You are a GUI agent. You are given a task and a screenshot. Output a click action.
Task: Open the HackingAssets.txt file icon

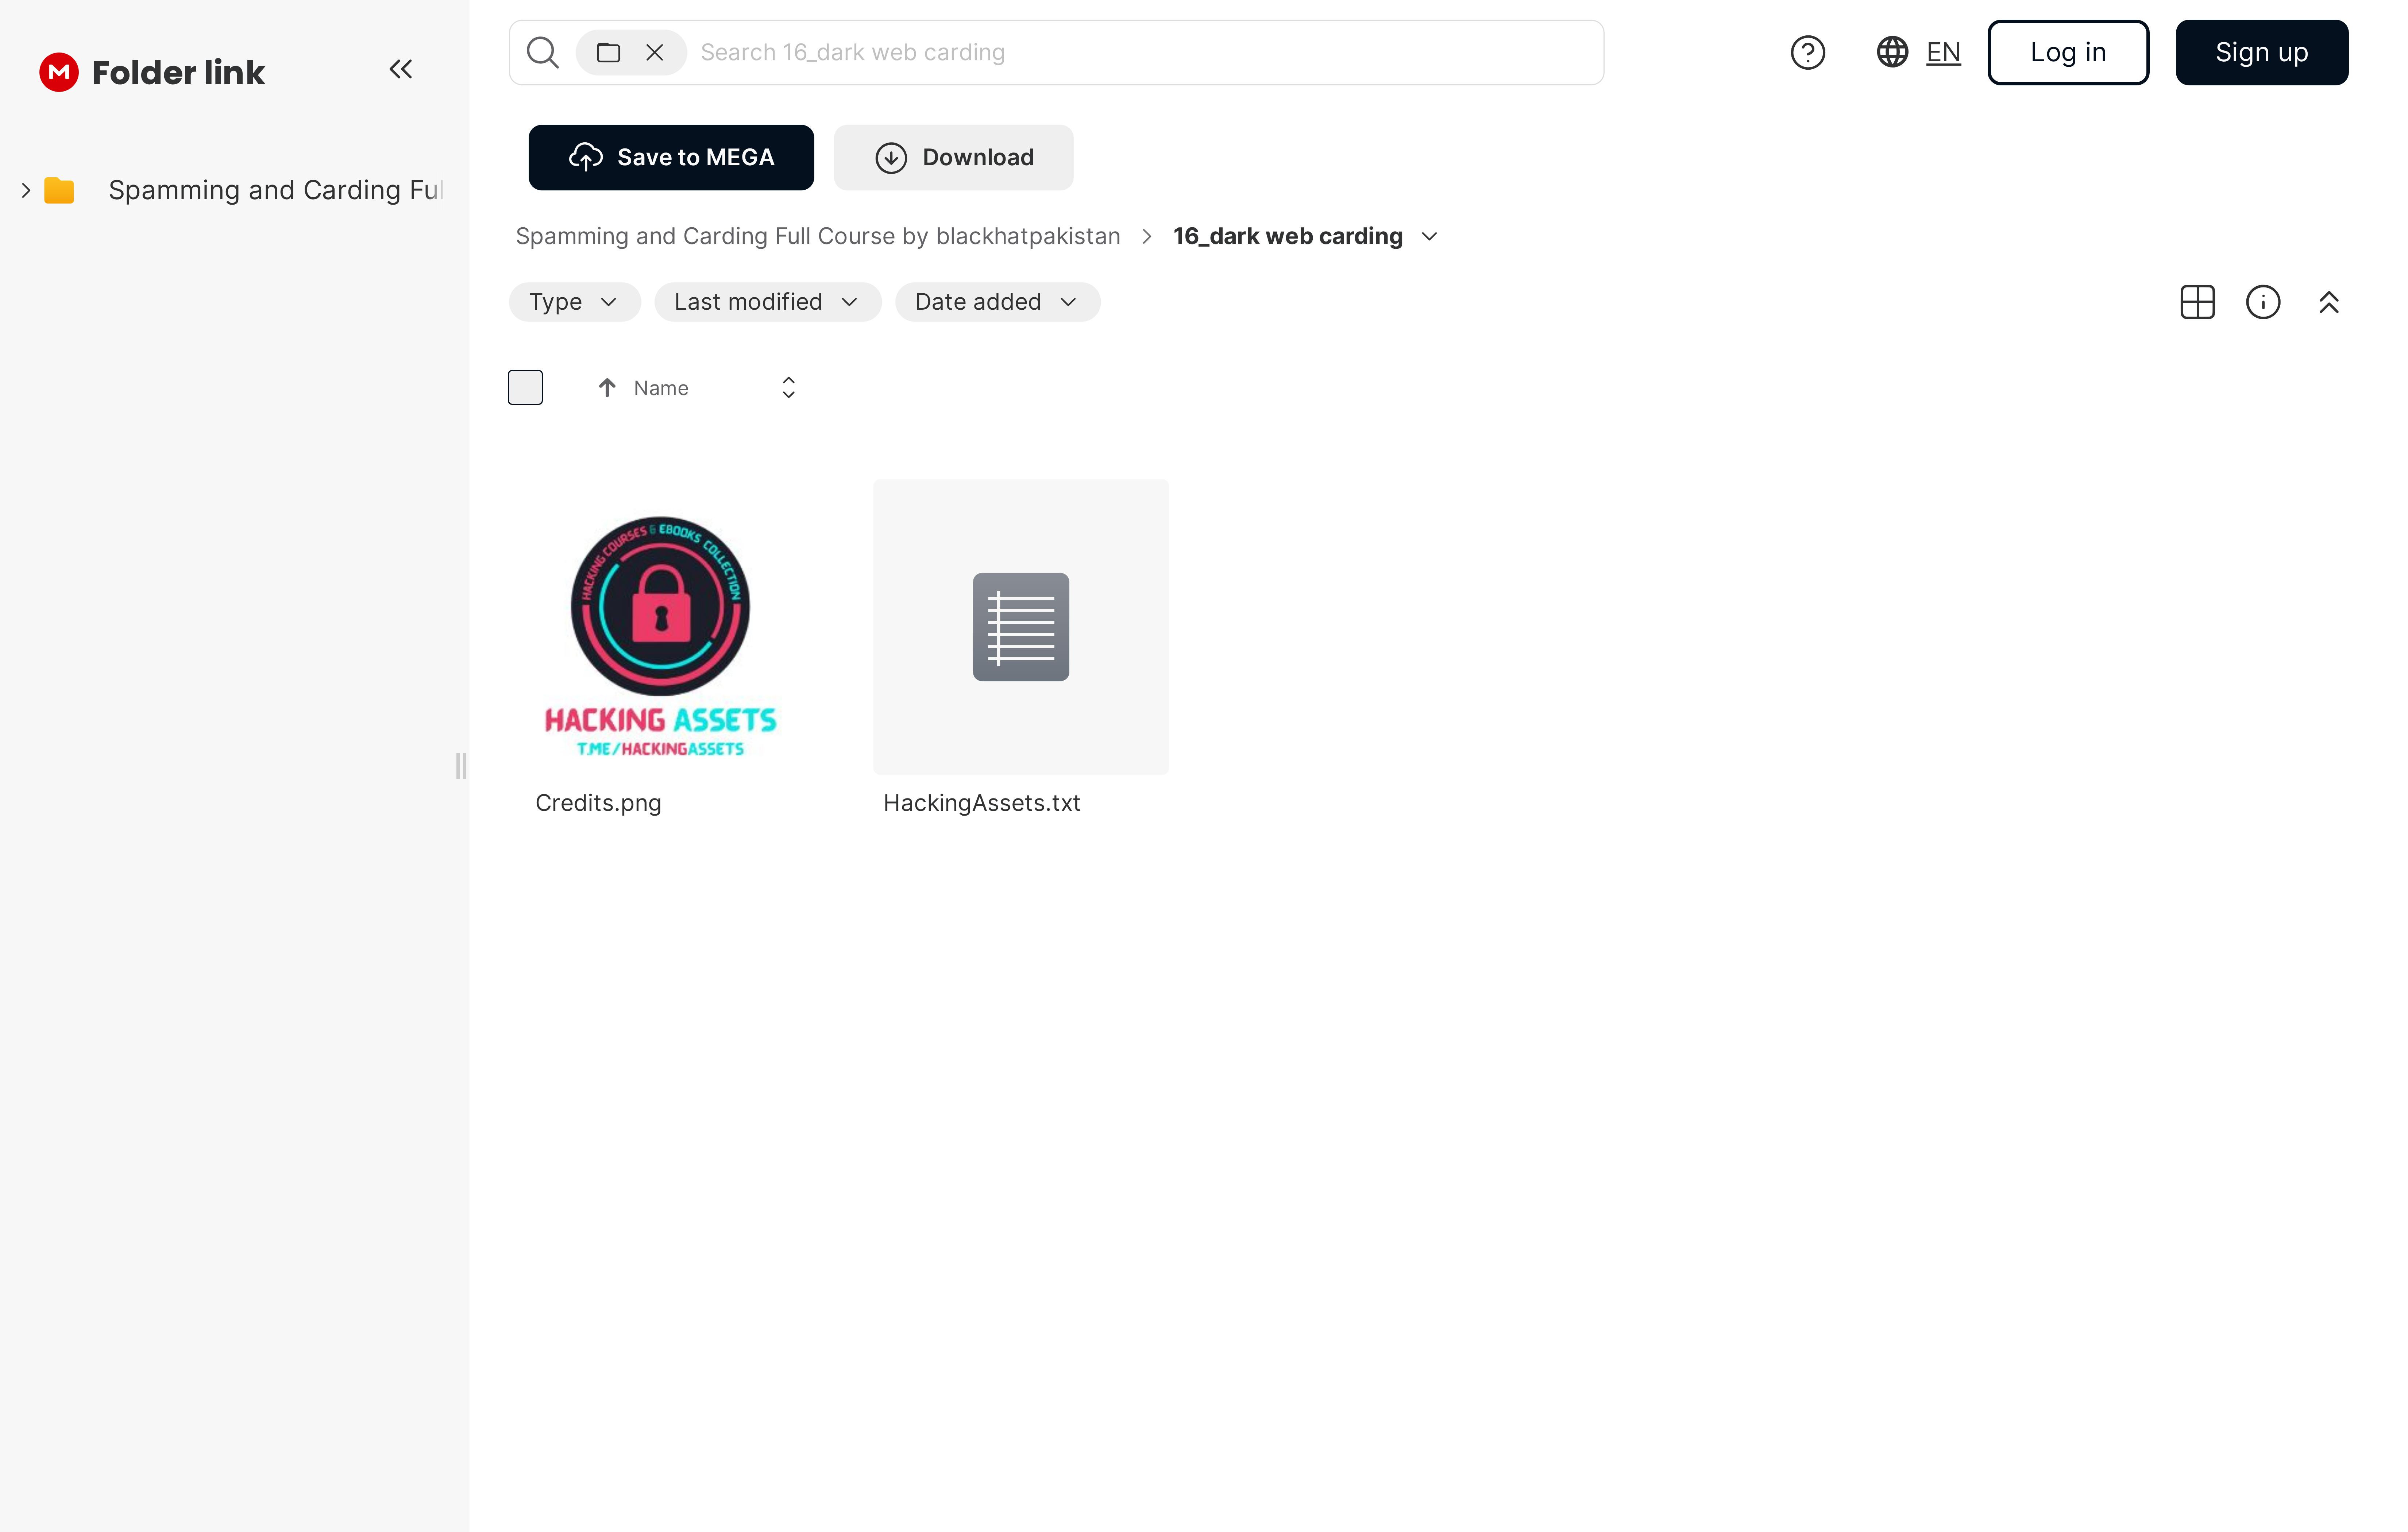1021,627
